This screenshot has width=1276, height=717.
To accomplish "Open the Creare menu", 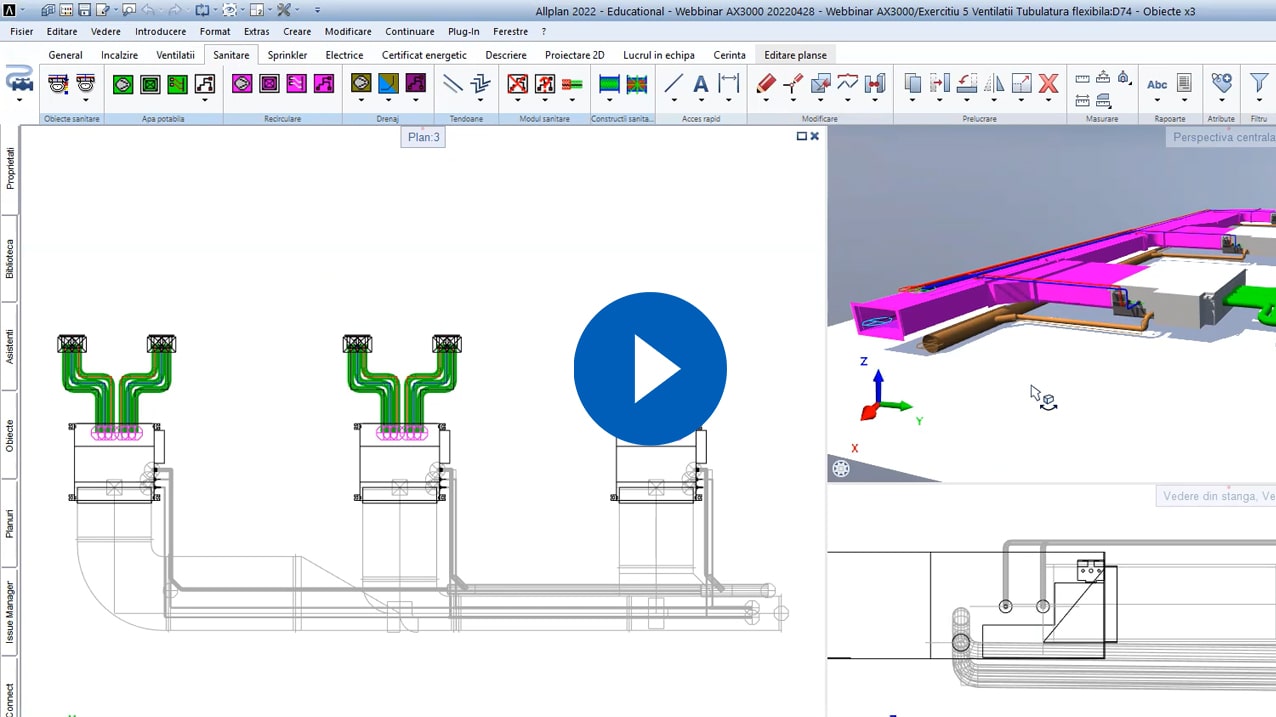I will (x=297, y=31).
